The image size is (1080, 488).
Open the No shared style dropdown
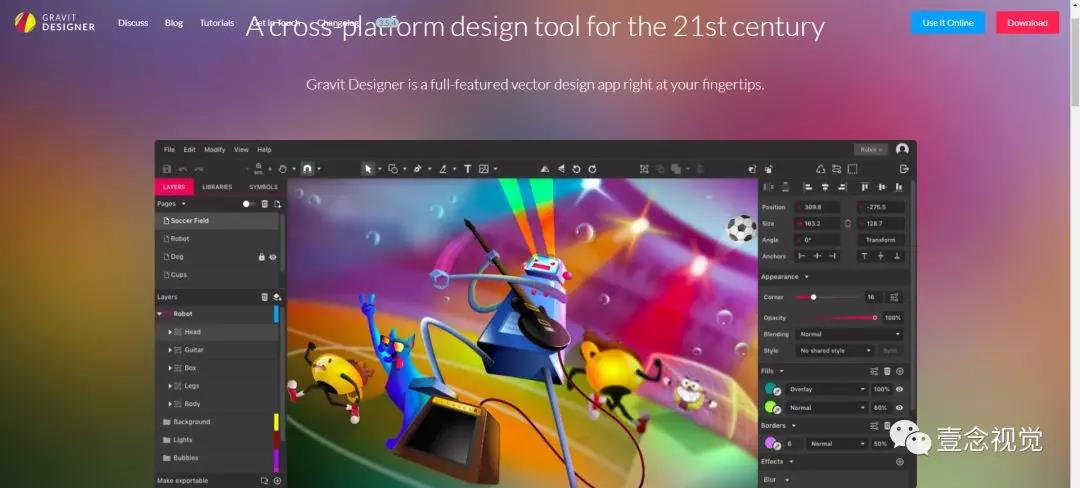coord(835,350)
